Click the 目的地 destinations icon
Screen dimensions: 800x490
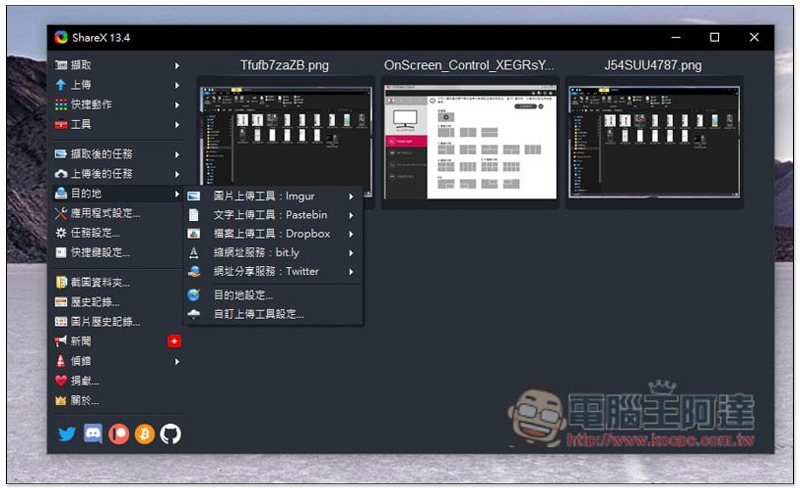(61, 193)
